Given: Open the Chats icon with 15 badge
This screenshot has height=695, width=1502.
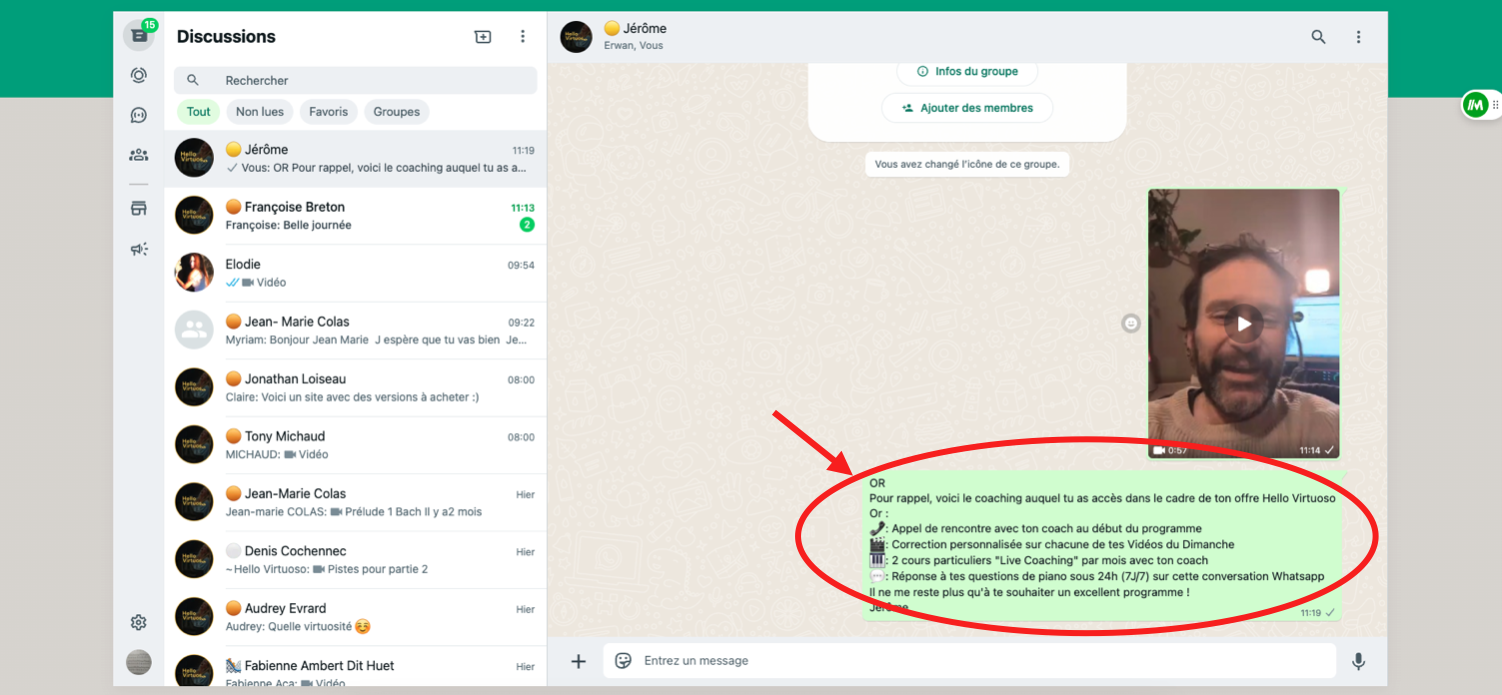Looking at the screenshot, I should click(139, 35).
